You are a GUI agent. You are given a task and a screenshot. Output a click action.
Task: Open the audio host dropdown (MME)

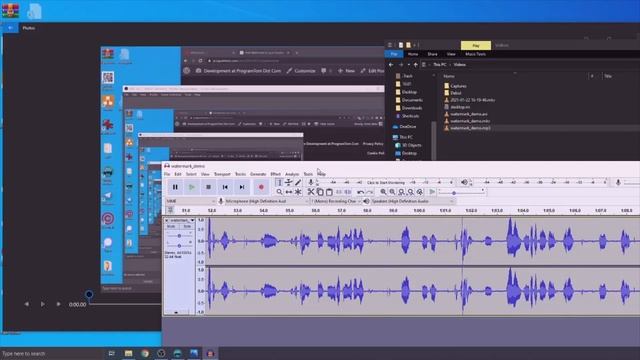190,201
